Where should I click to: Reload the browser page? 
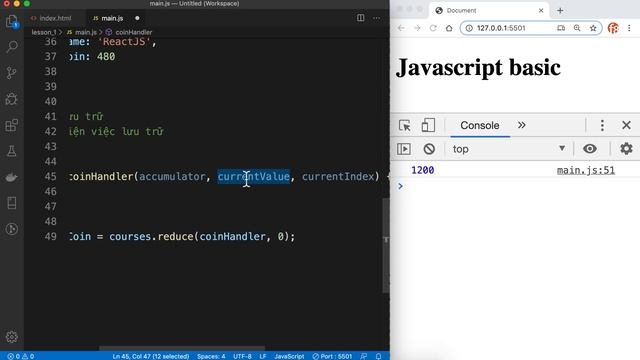coord(433,28)
